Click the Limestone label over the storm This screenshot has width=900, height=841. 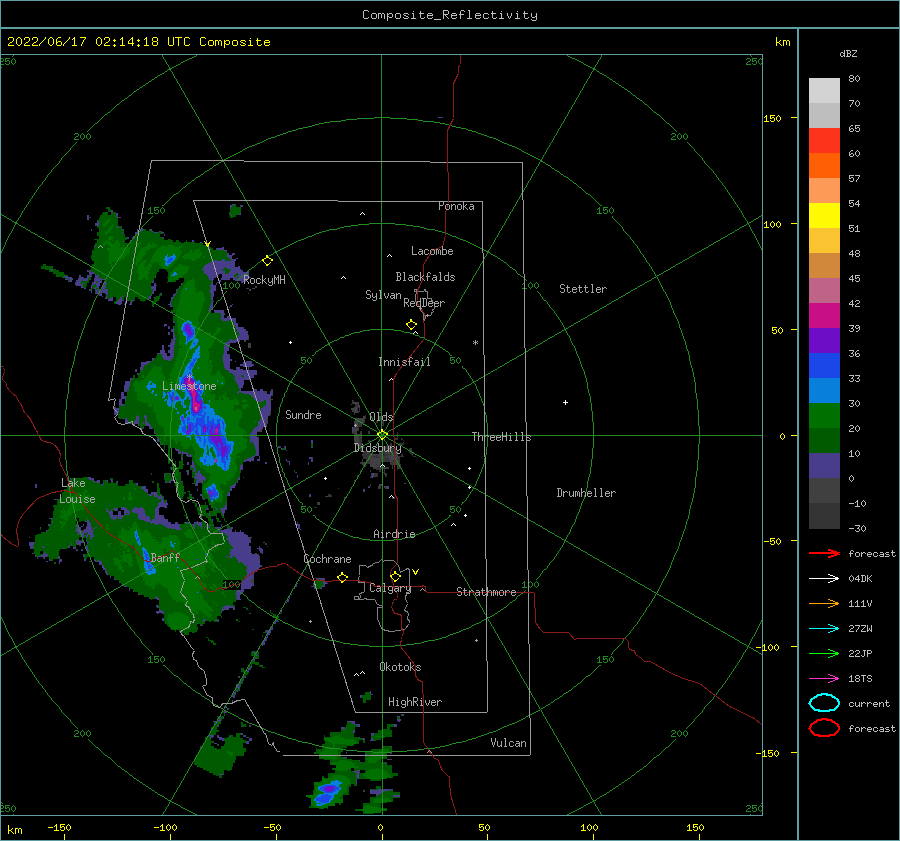click(x=189, y=386)
